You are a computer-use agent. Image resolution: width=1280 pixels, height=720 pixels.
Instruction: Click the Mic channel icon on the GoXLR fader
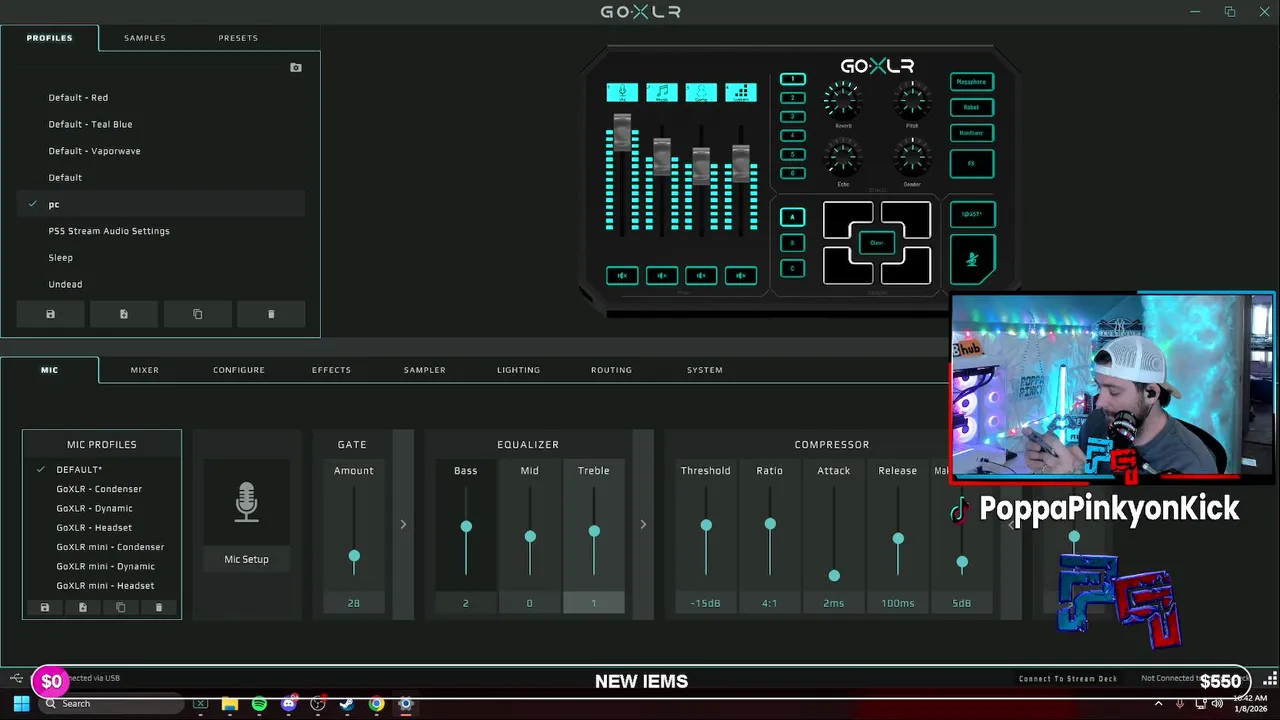point(622,92)
